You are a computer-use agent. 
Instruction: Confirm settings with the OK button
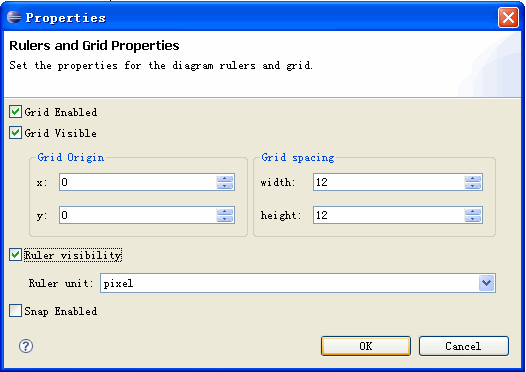(x=366, y=346)
